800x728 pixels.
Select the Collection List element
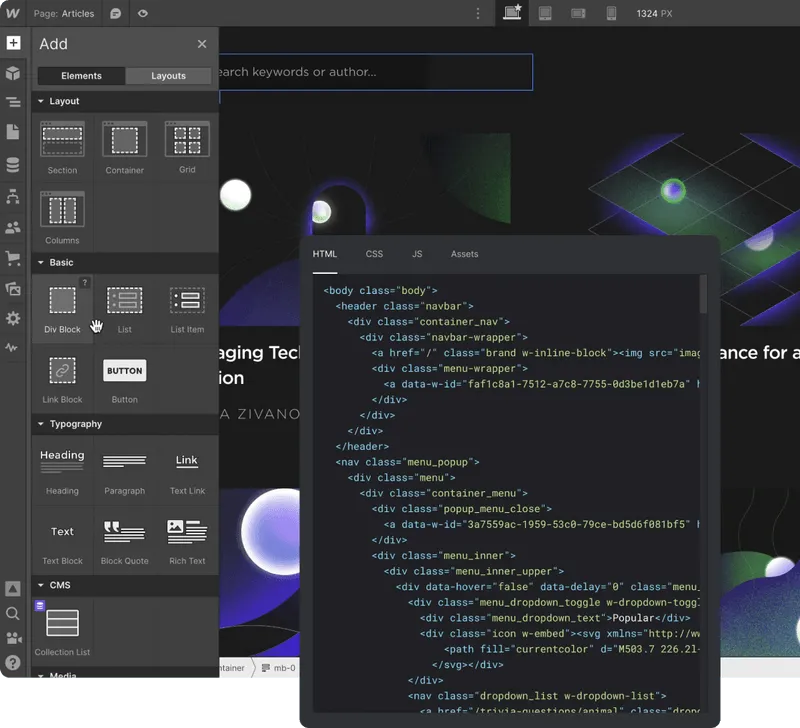pyautogui.click(x=62, y=631)
